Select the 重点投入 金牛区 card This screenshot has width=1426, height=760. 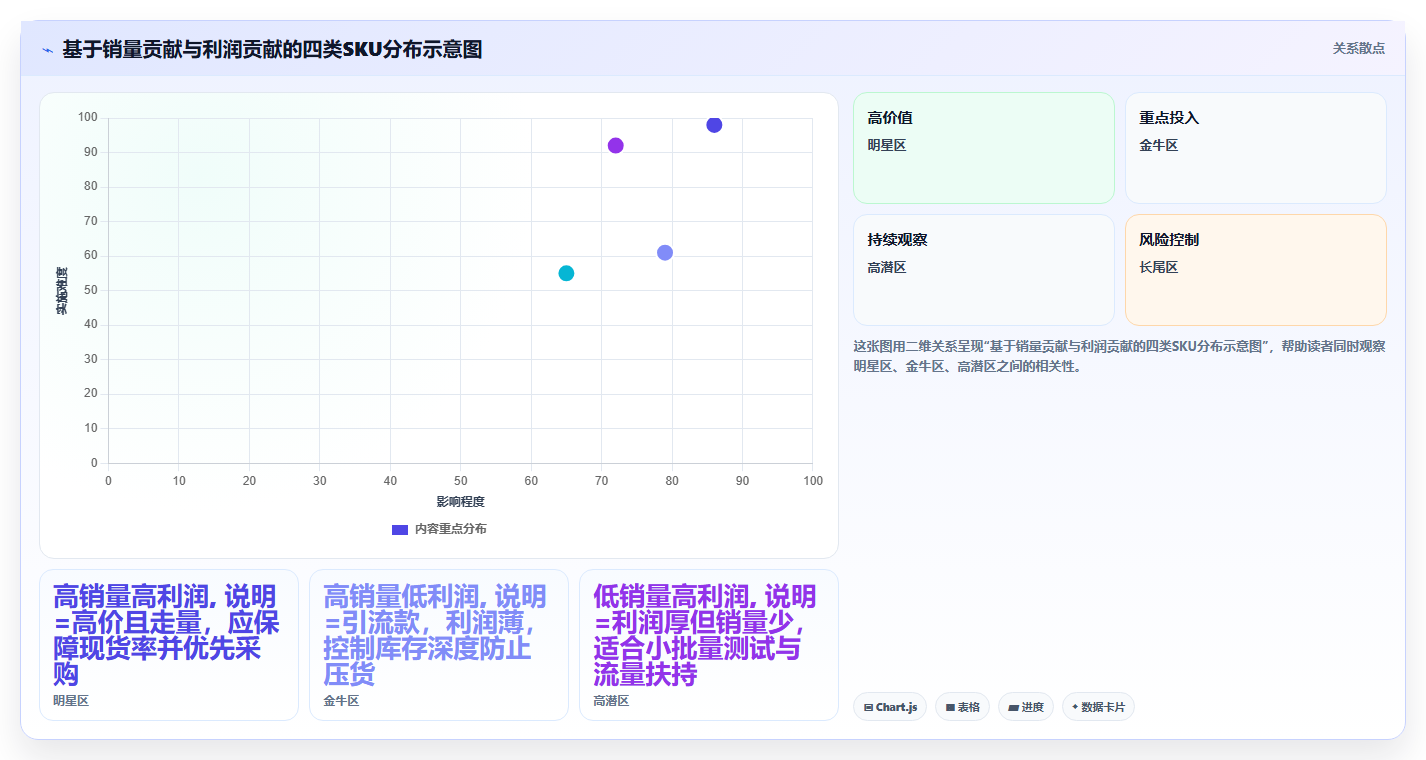click(x=1255, y=148)
